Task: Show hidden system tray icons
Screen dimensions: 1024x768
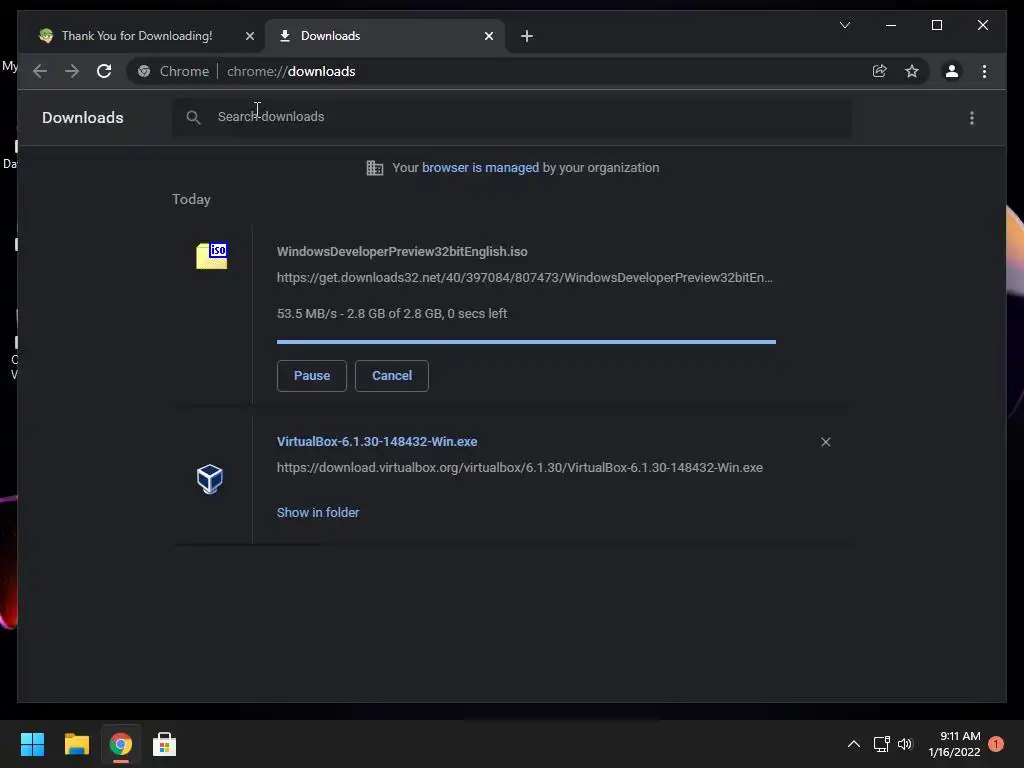Action: tap(854, 744)
